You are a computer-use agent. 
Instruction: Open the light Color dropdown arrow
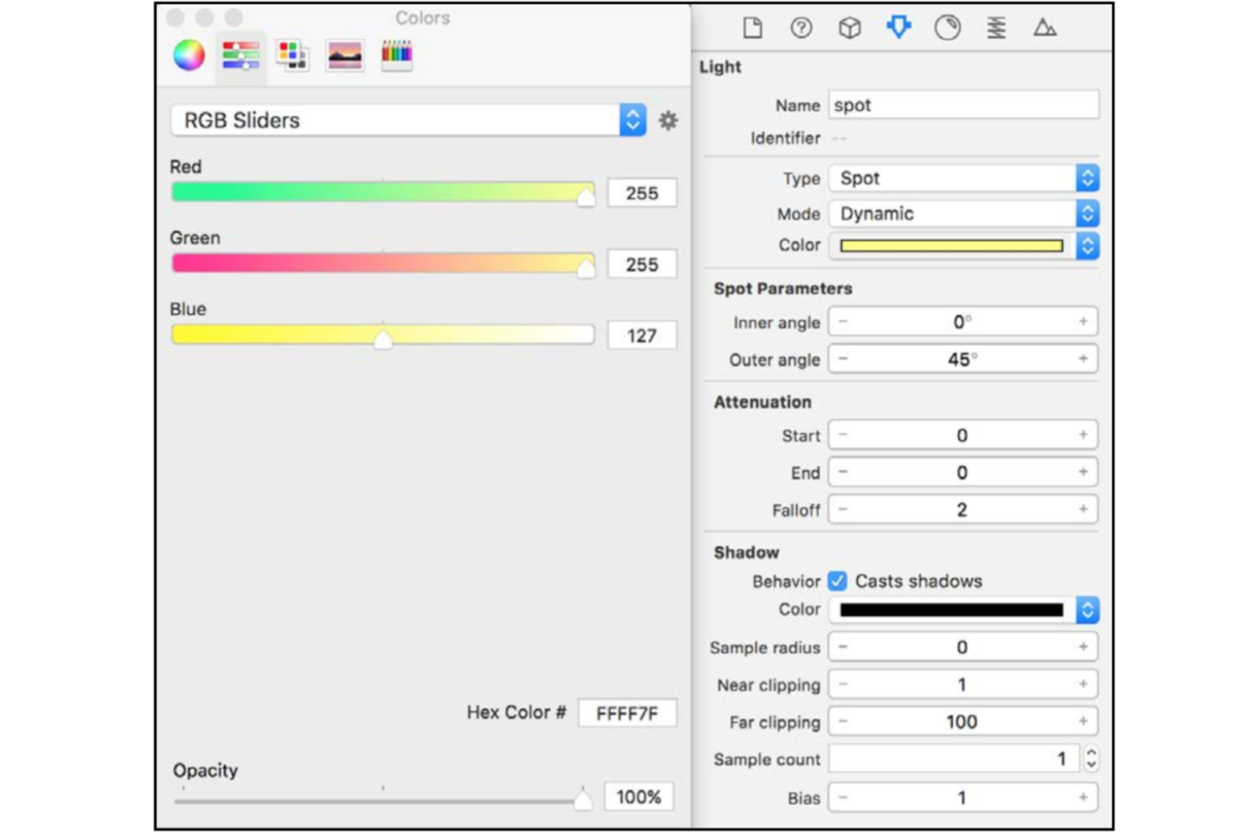click(x=1087, y=245)
